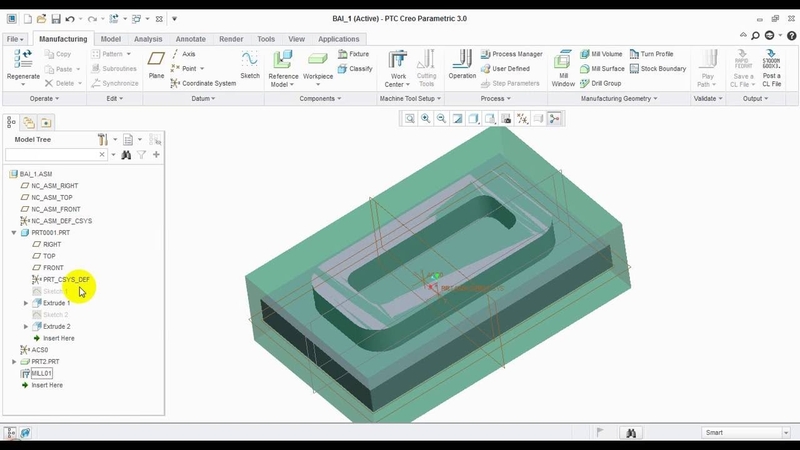Click Post a CL File icon

point(771,59)
